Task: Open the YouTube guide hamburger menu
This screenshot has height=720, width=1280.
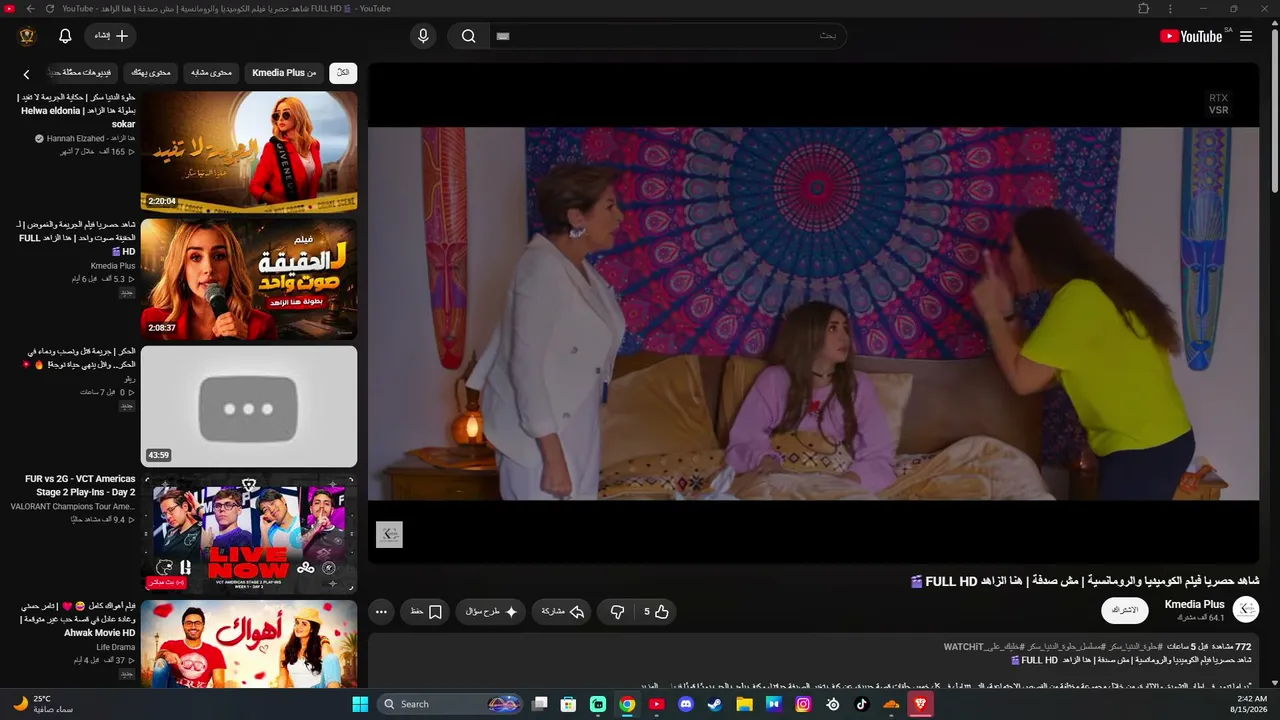Action: coord(1246,36)
